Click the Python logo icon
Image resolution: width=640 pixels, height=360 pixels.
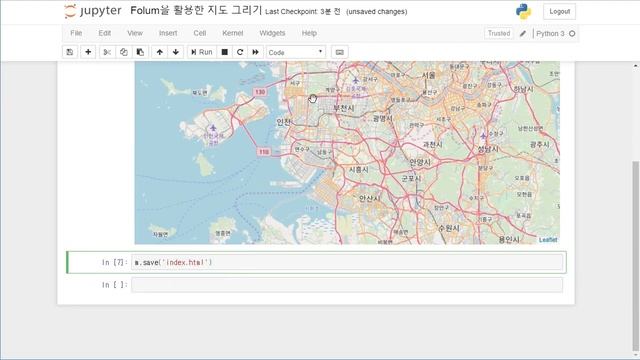pos(523,11)
